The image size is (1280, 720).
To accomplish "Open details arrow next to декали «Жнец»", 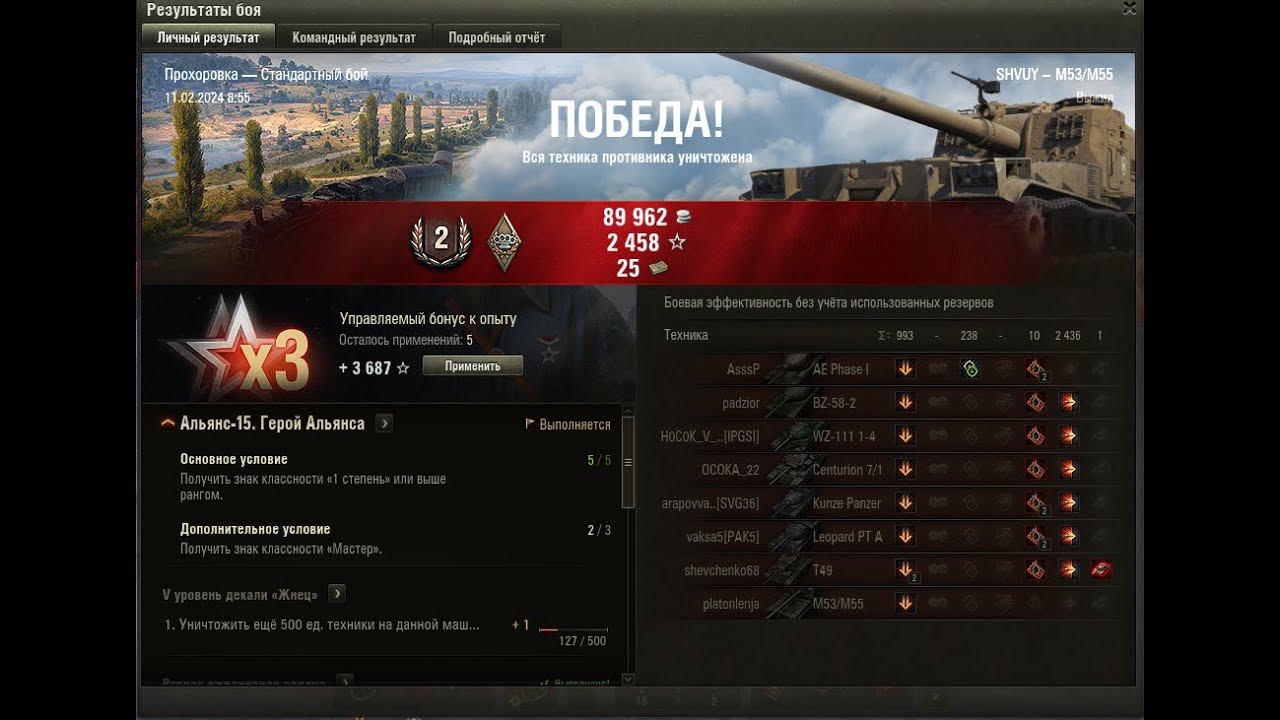I will click(x=337, y=594).
